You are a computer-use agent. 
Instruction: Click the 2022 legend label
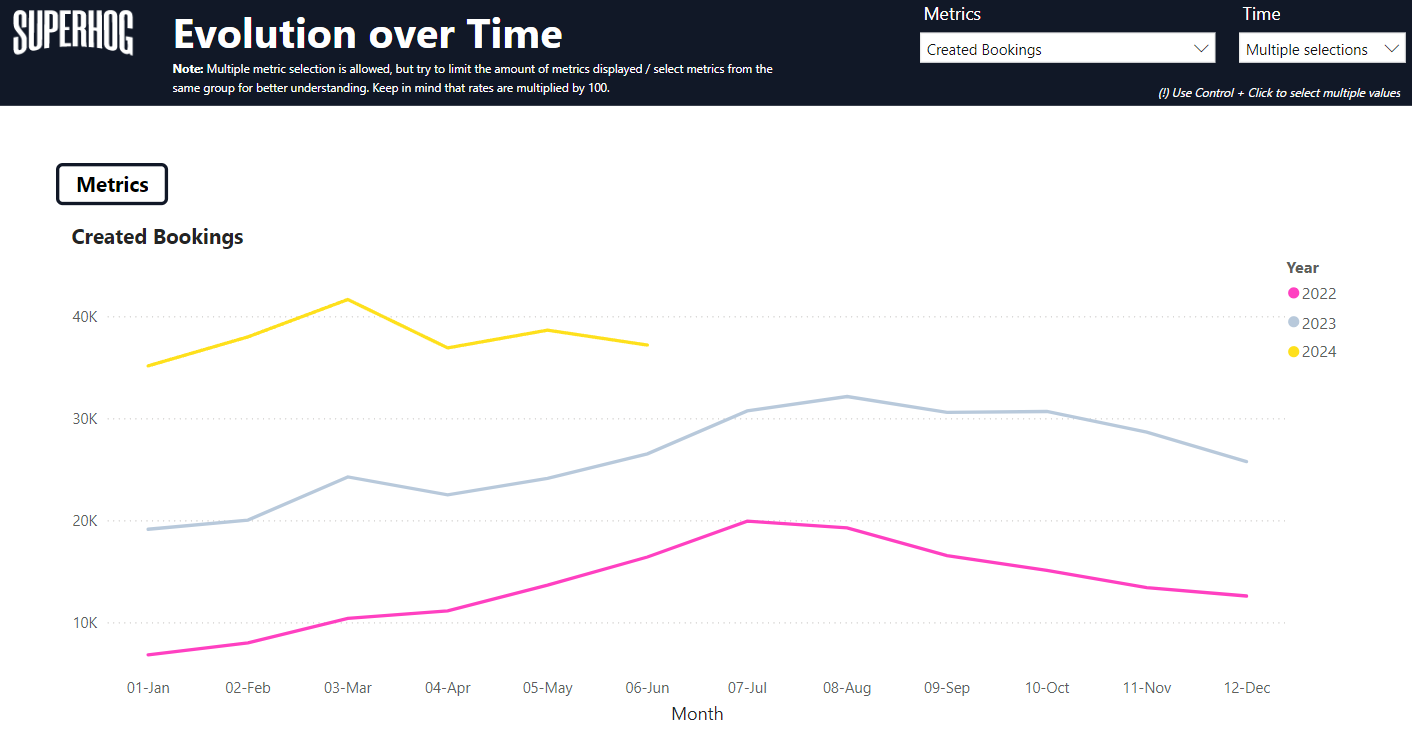[1319, 294]
